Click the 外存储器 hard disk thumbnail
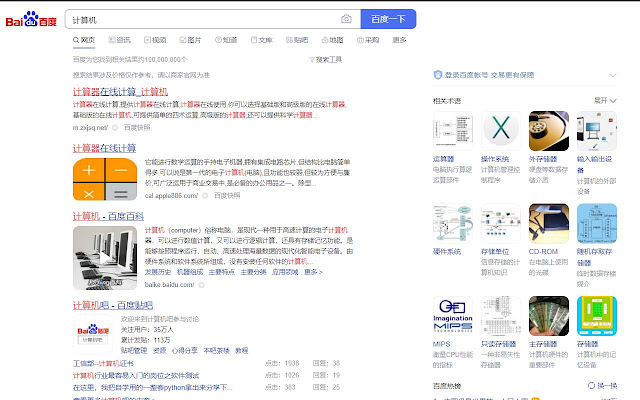 pos(549,131)
